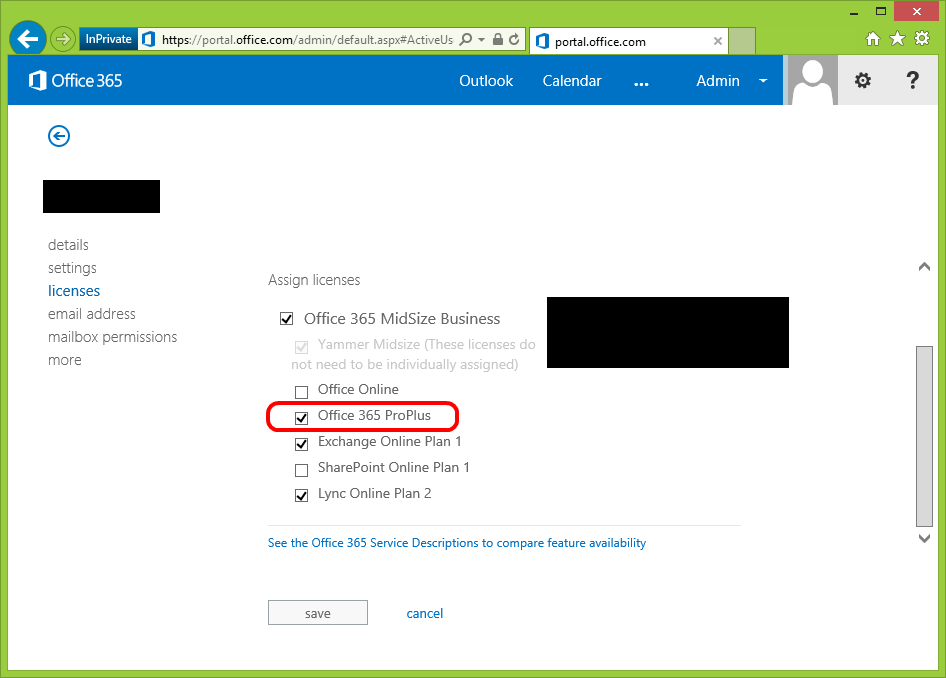Image resolution: width=946 pixels, height=678 pixels.
Task: Click the Assign licenses heading
Action: (x=314, y=280)
